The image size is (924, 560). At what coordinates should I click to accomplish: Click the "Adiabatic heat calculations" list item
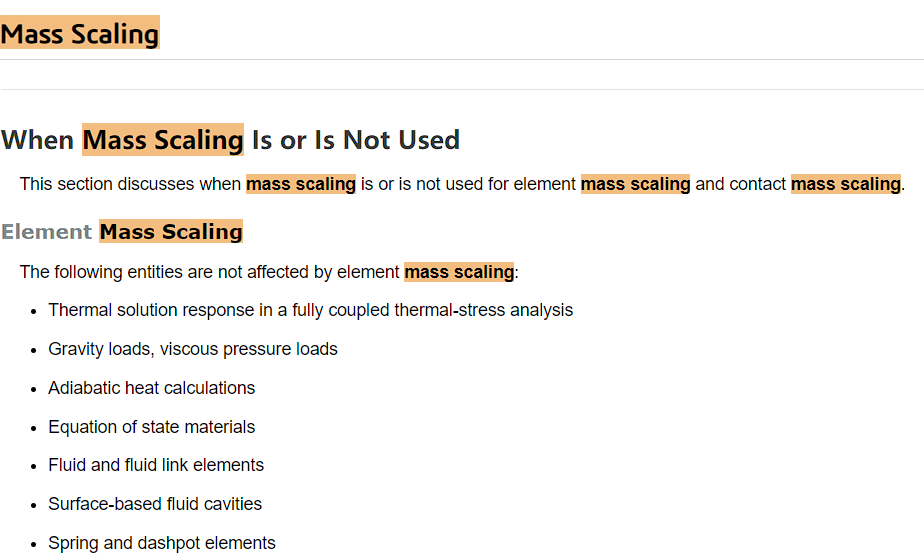pyautogui.click(x=151, y=388)
